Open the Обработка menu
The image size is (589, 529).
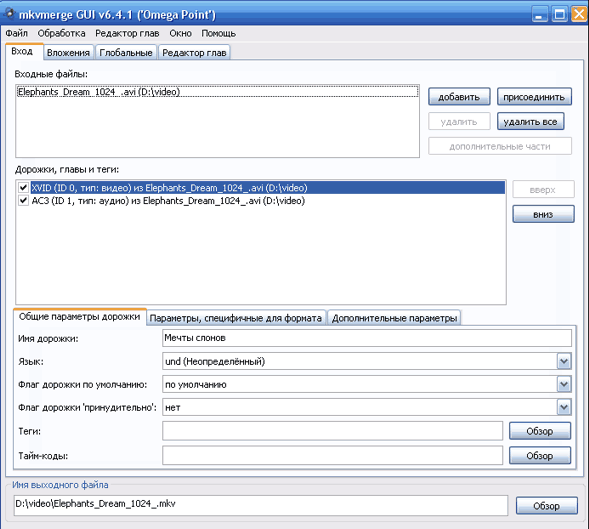[61, 33]
